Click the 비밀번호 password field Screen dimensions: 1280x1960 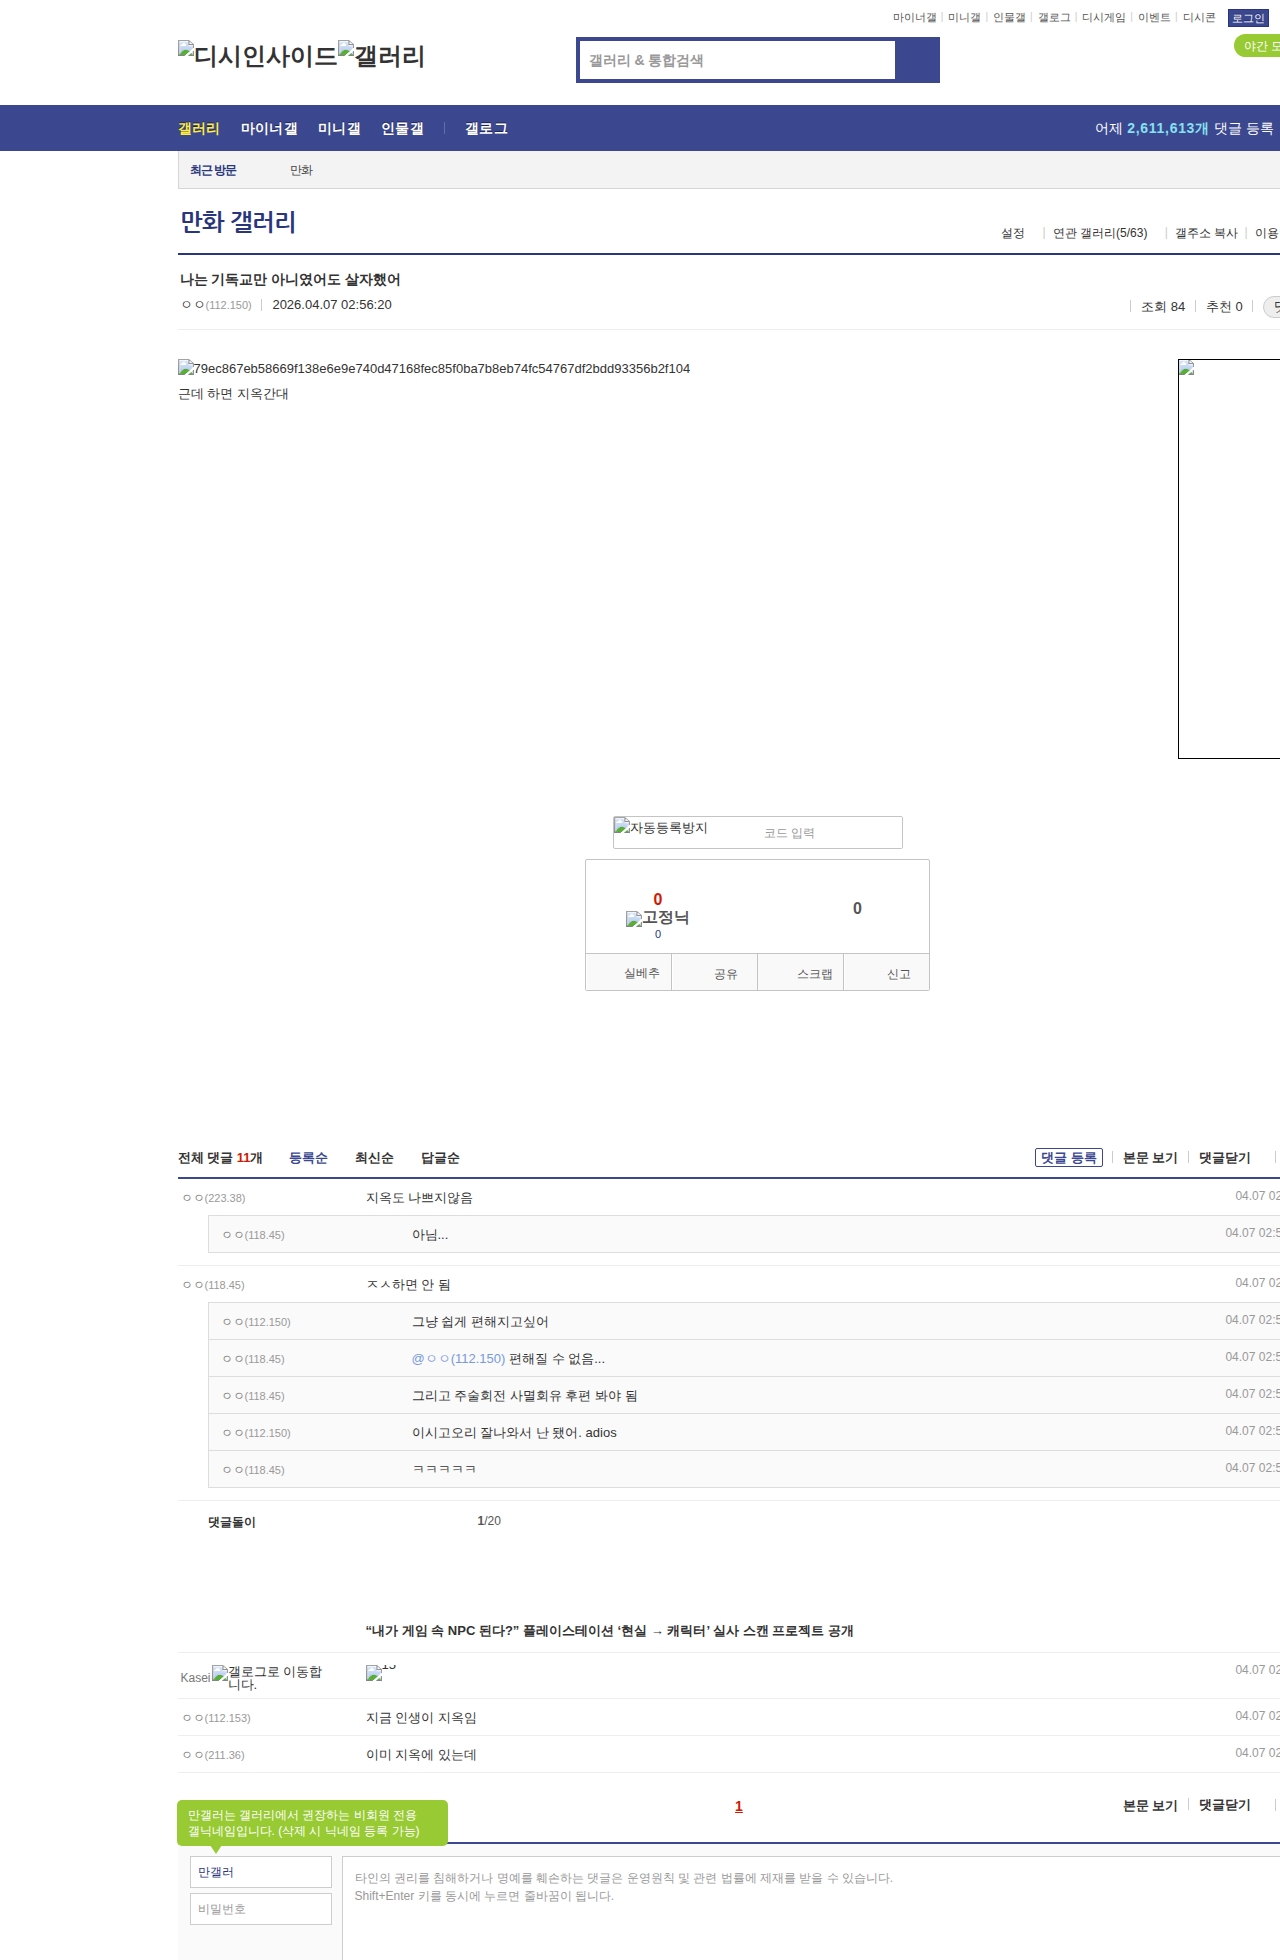(261, 1909)
